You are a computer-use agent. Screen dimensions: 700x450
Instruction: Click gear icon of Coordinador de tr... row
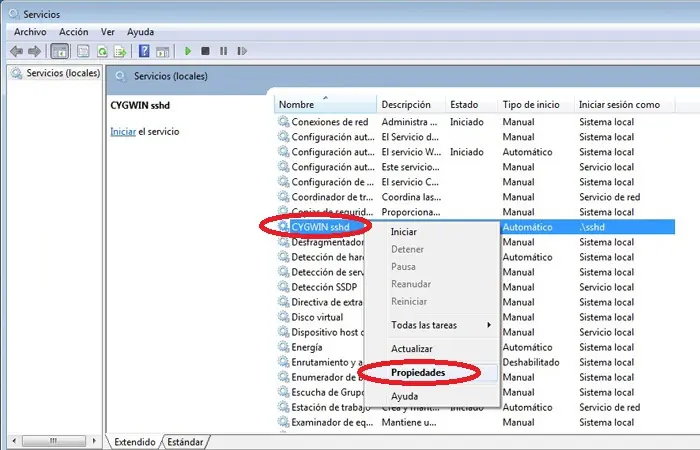[283, 196]
